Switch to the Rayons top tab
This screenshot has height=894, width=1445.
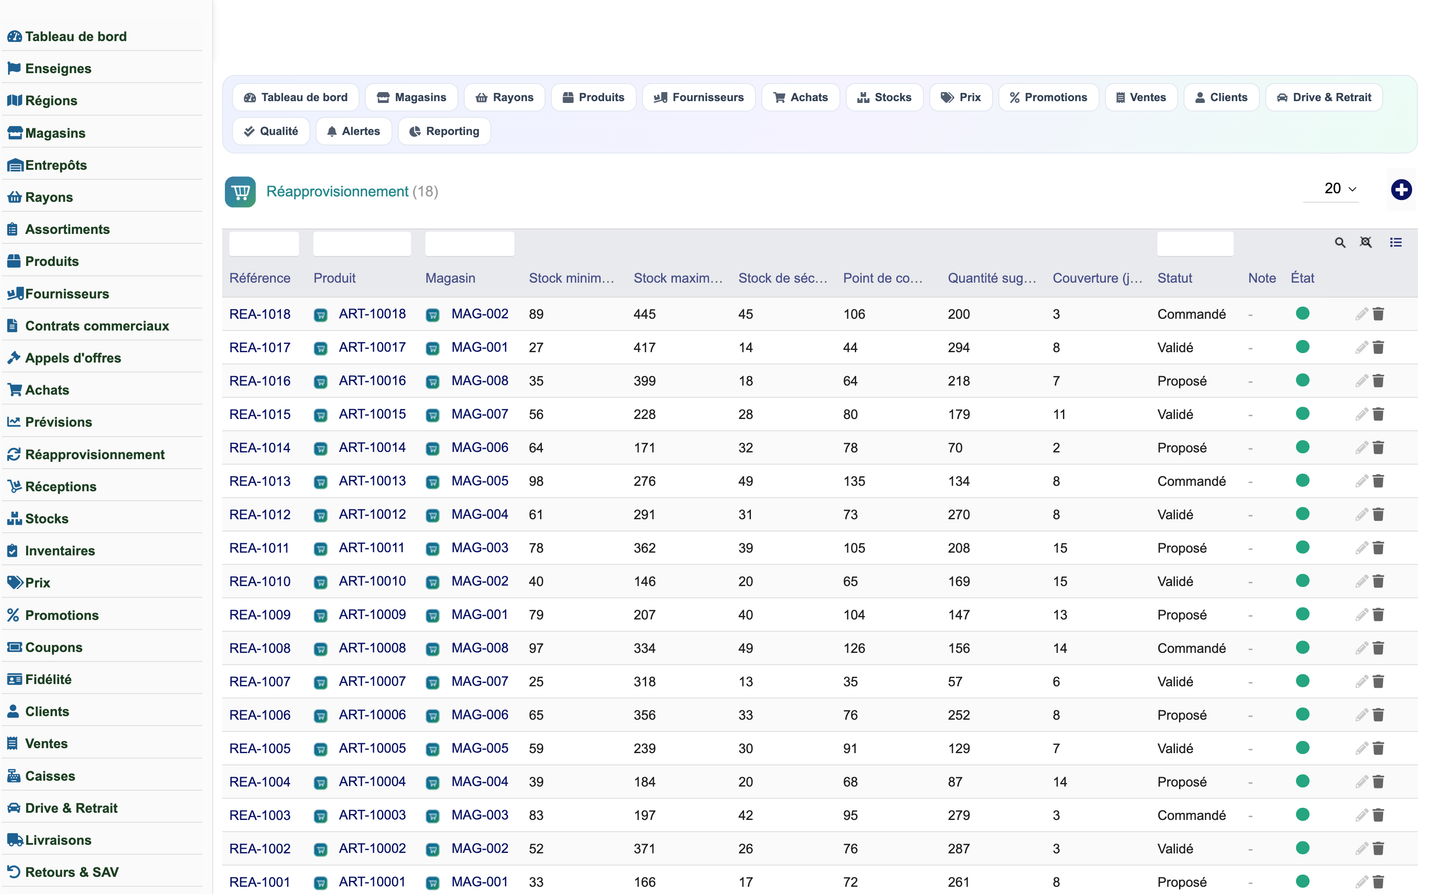(x=505, y=97)
